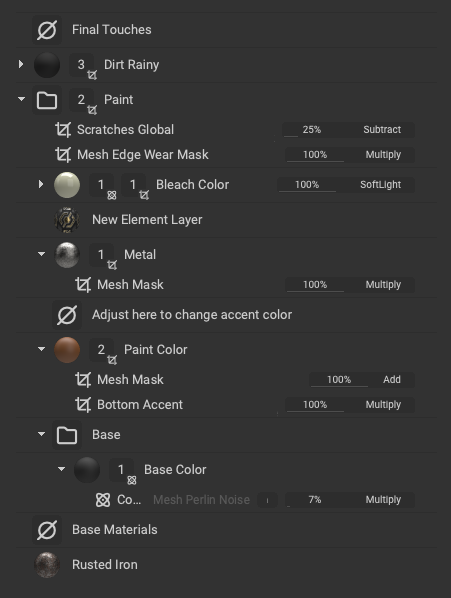The width and height of the screenshot is (451, 598).
Task: Open the Subtract blend mode for Scratches Global
Action: tap(382, 130)
